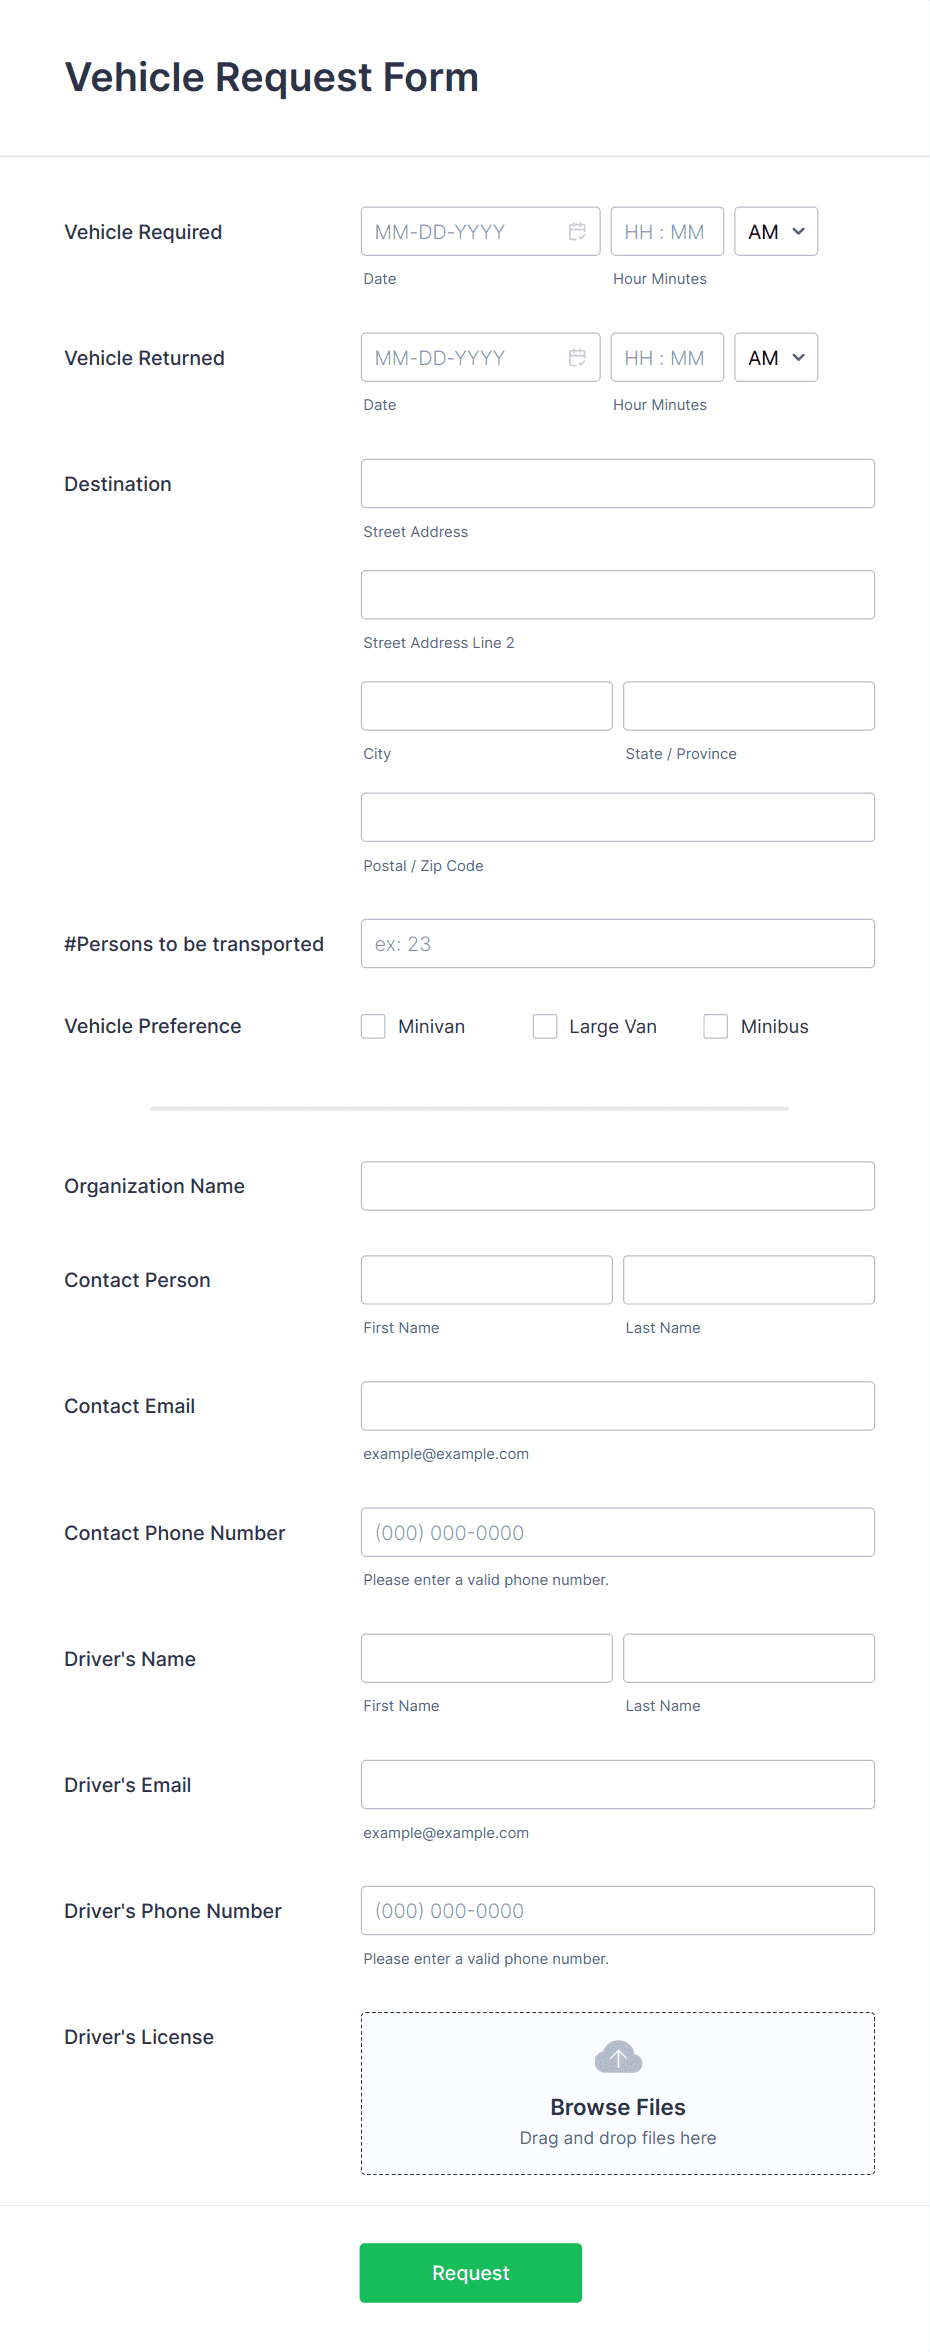Click the City input field

(486, 705)
